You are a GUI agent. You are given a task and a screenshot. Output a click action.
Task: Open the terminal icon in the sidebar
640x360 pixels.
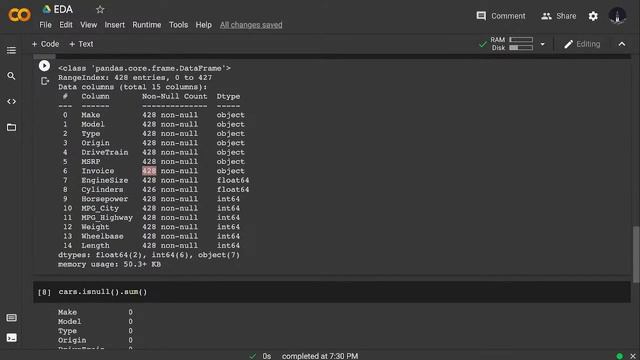click(11, 338)
